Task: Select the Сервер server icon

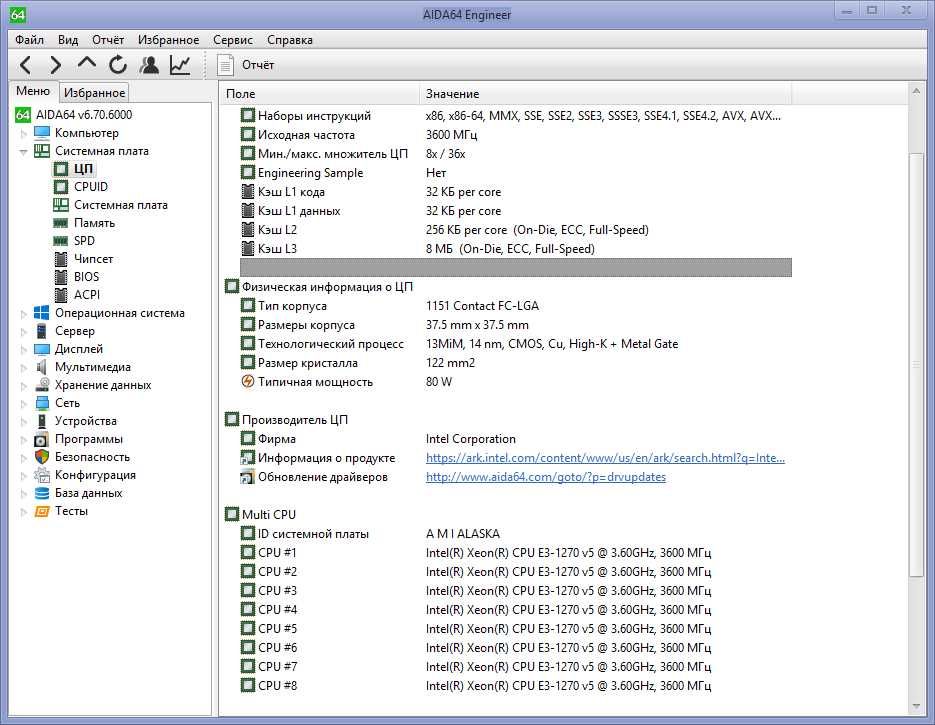Action: [42, 331]
